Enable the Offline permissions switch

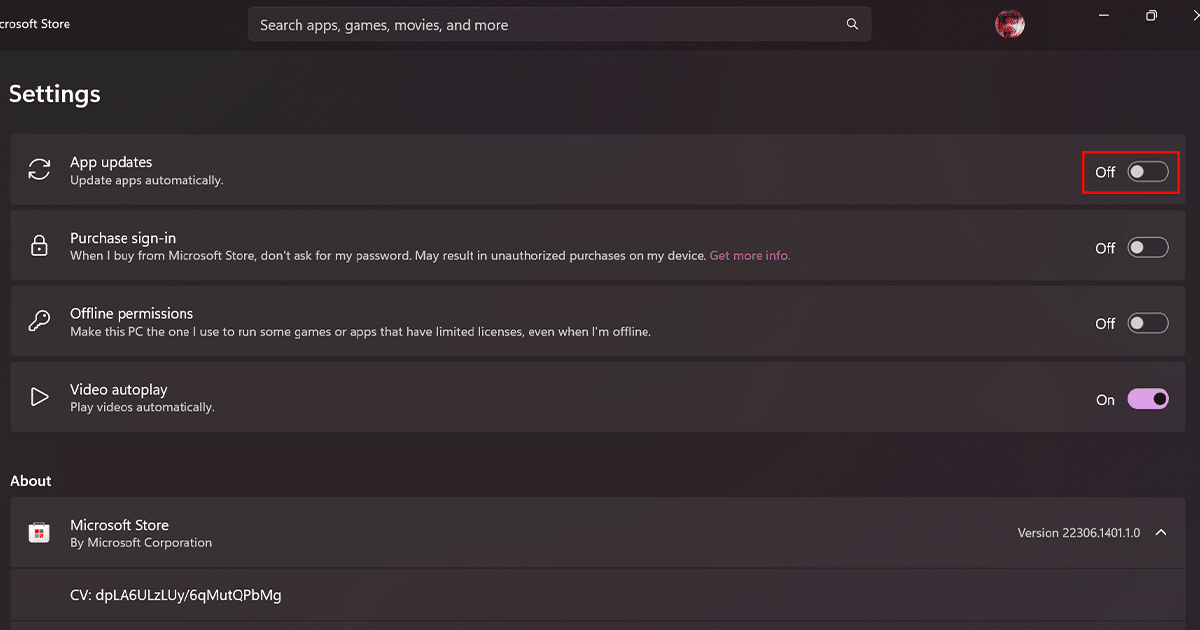[x=1147, y=323]
